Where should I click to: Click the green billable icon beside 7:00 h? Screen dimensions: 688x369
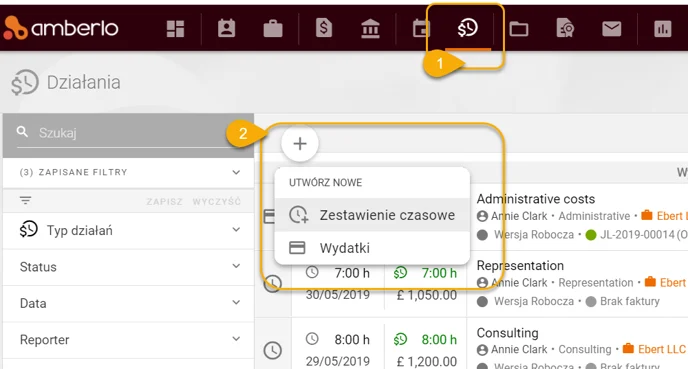400,273
